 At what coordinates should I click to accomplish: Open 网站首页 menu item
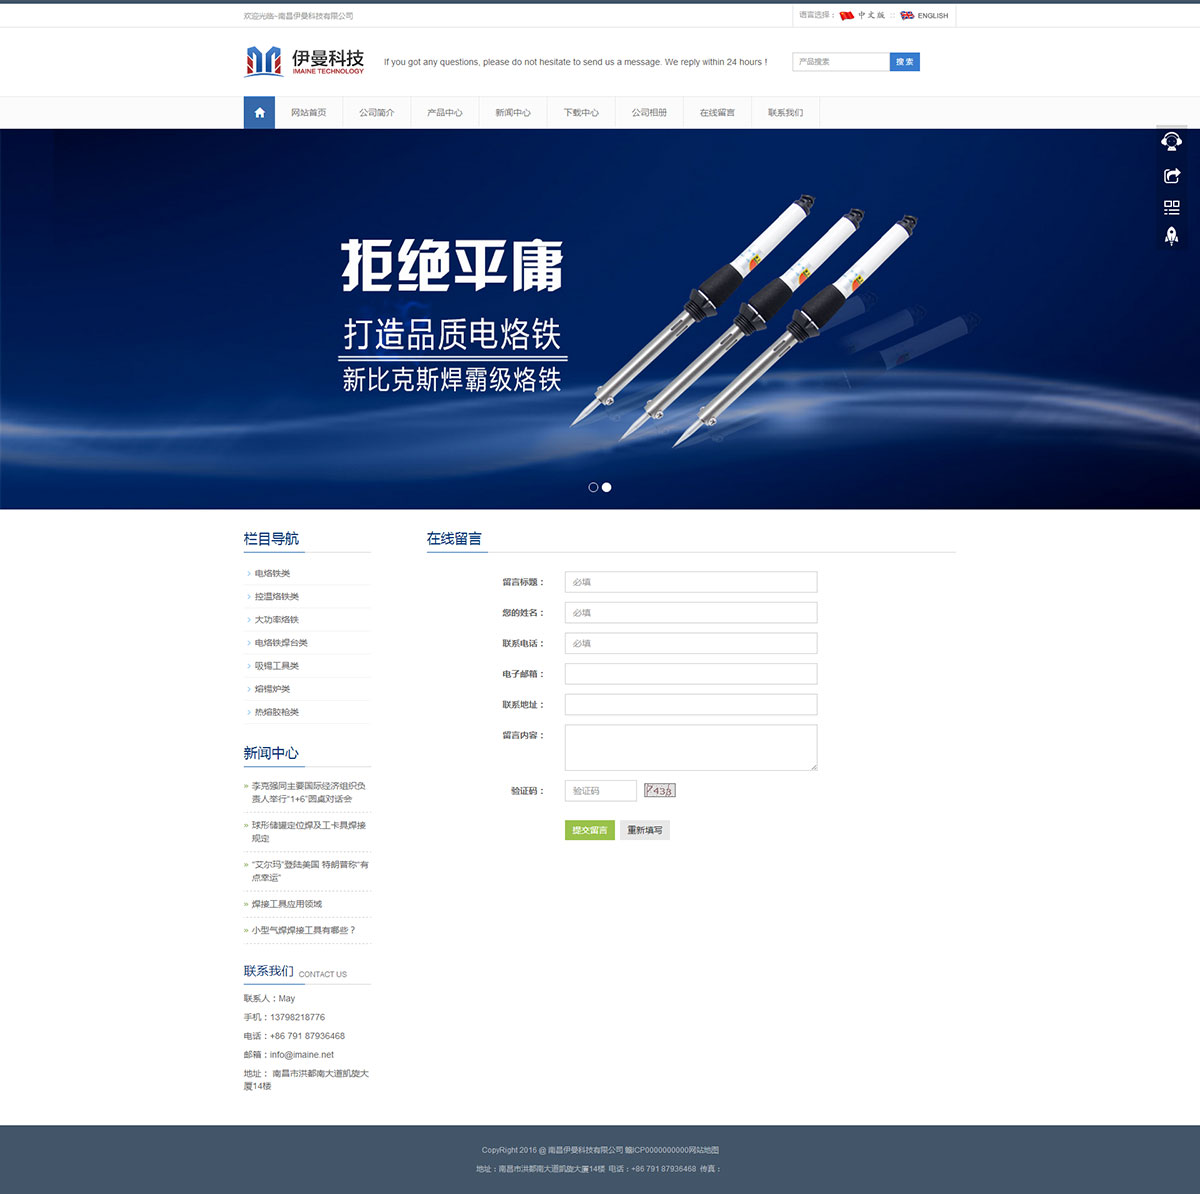click(x=309, y=112)
